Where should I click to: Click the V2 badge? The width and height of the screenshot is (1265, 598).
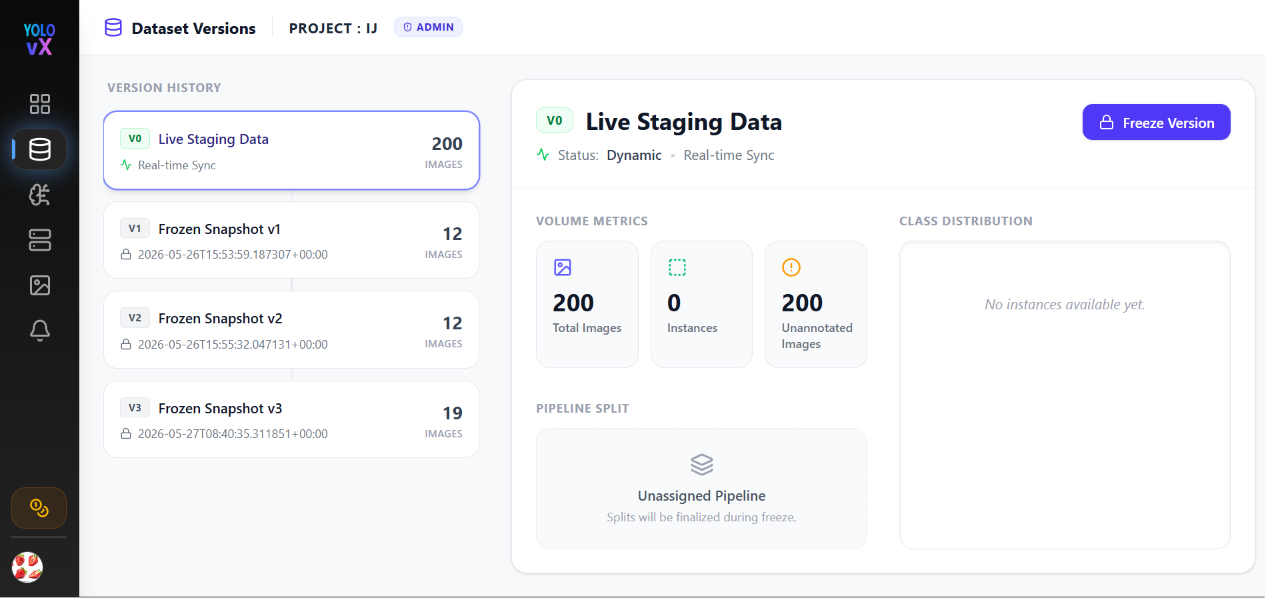[135, 318]
